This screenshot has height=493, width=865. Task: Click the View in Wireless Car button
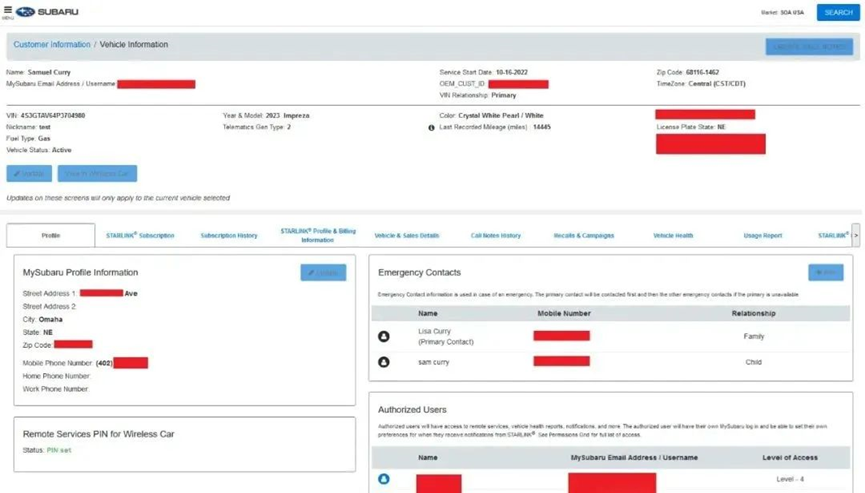(x=97, y=174)
